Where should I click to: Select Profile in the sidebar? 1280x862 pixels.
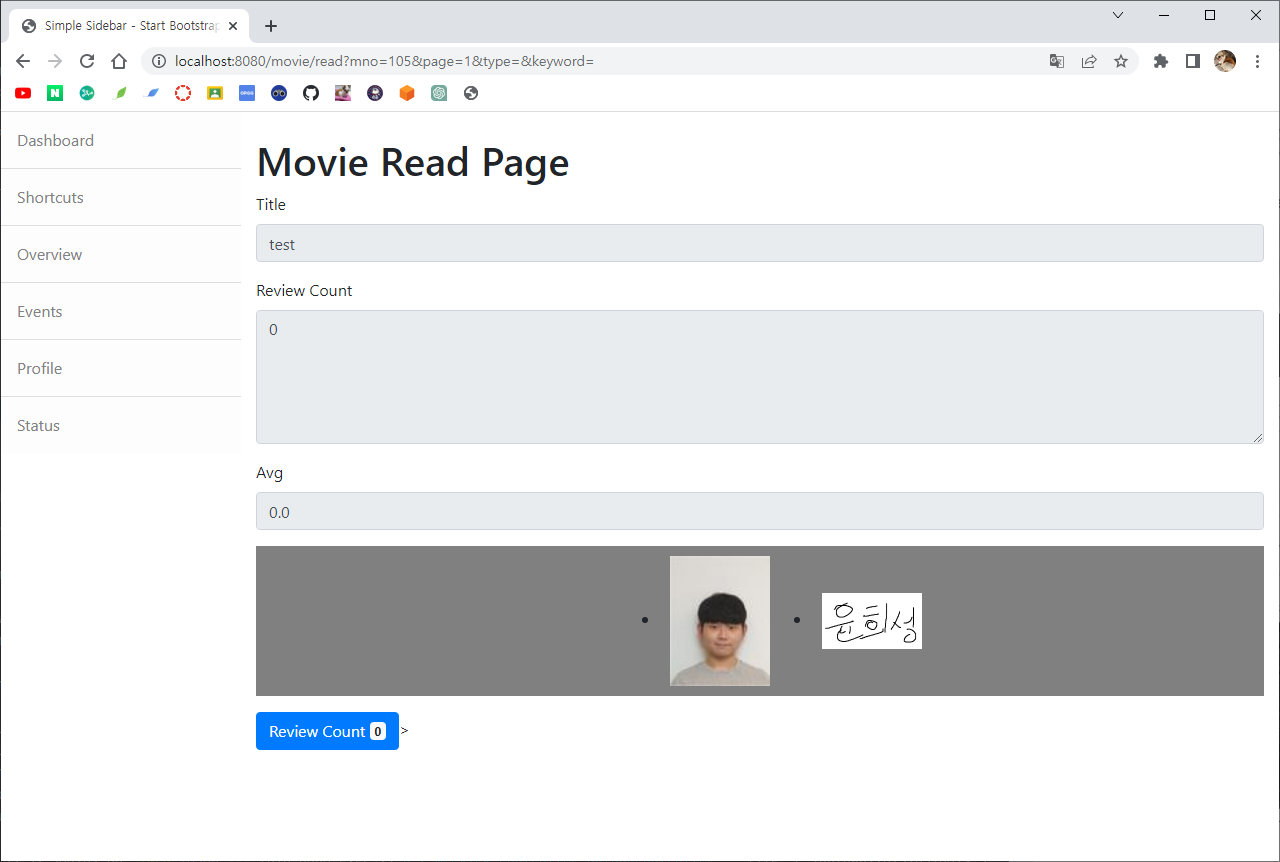(x=121, y=369)
